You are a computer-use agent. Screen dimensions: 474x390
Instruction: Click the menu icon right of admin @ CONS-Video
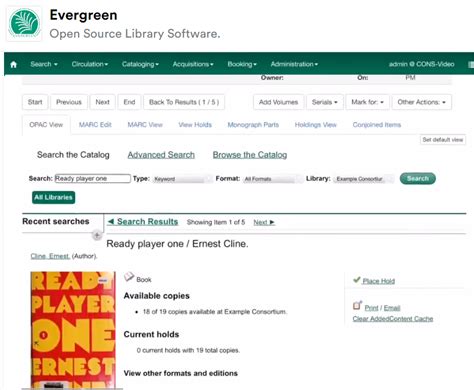(471, 65)
